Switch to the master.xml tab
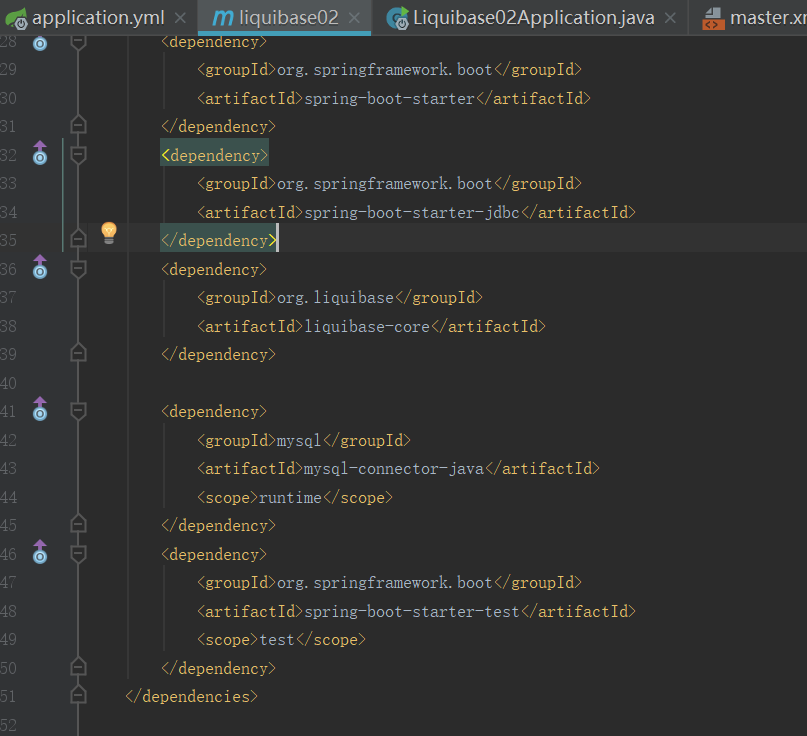This screenshot has height=736, width=807. tap(768, 18)
